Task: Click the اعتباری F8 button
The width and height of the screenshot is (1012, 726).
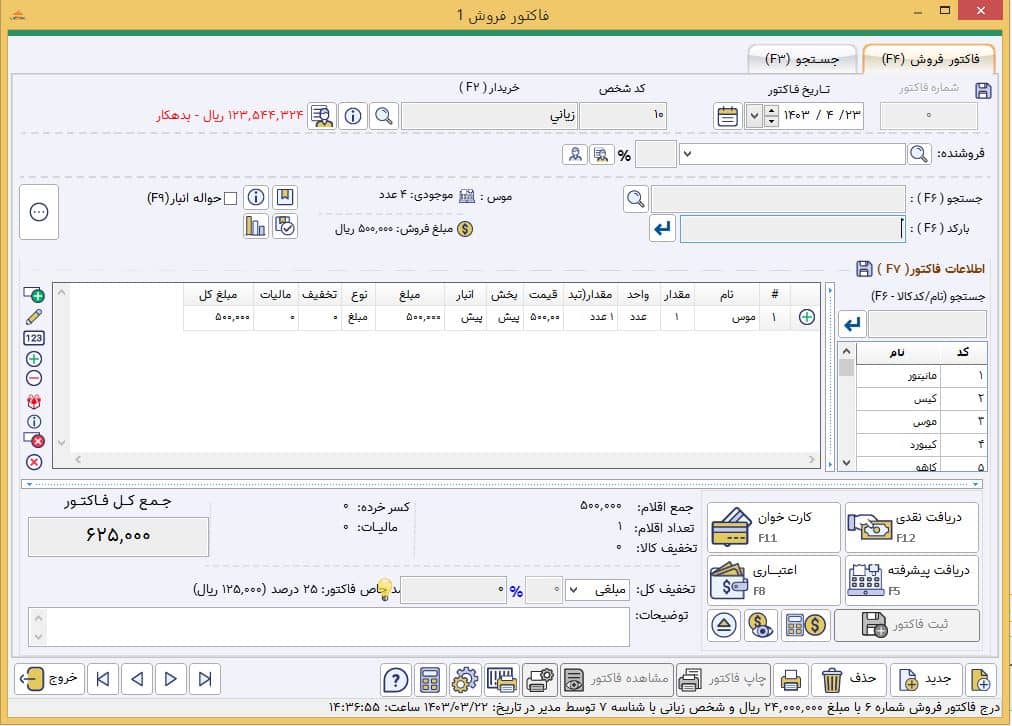Action: click(x=774, y=580)
